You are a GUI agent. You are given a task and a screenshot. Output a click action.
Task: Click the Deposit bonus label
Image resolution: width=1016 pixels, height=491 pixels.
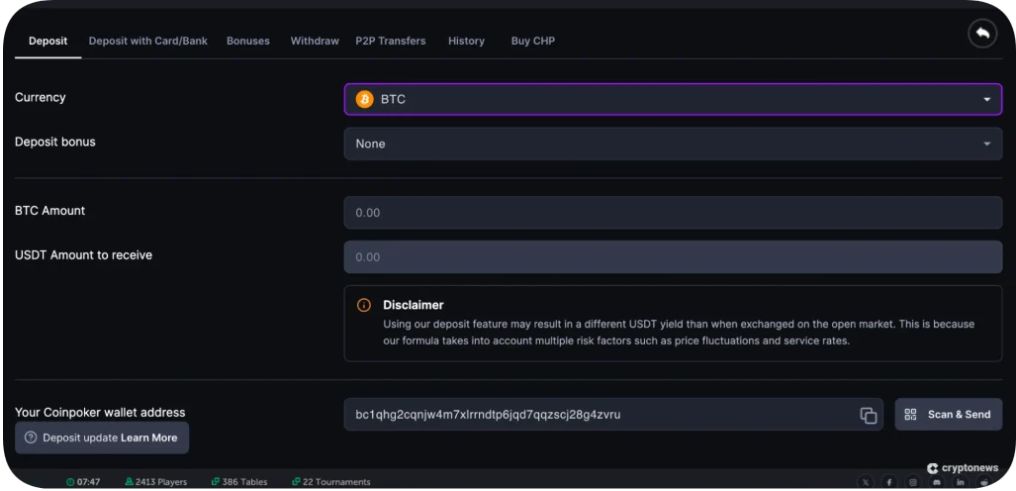click(x=55, y=142)
